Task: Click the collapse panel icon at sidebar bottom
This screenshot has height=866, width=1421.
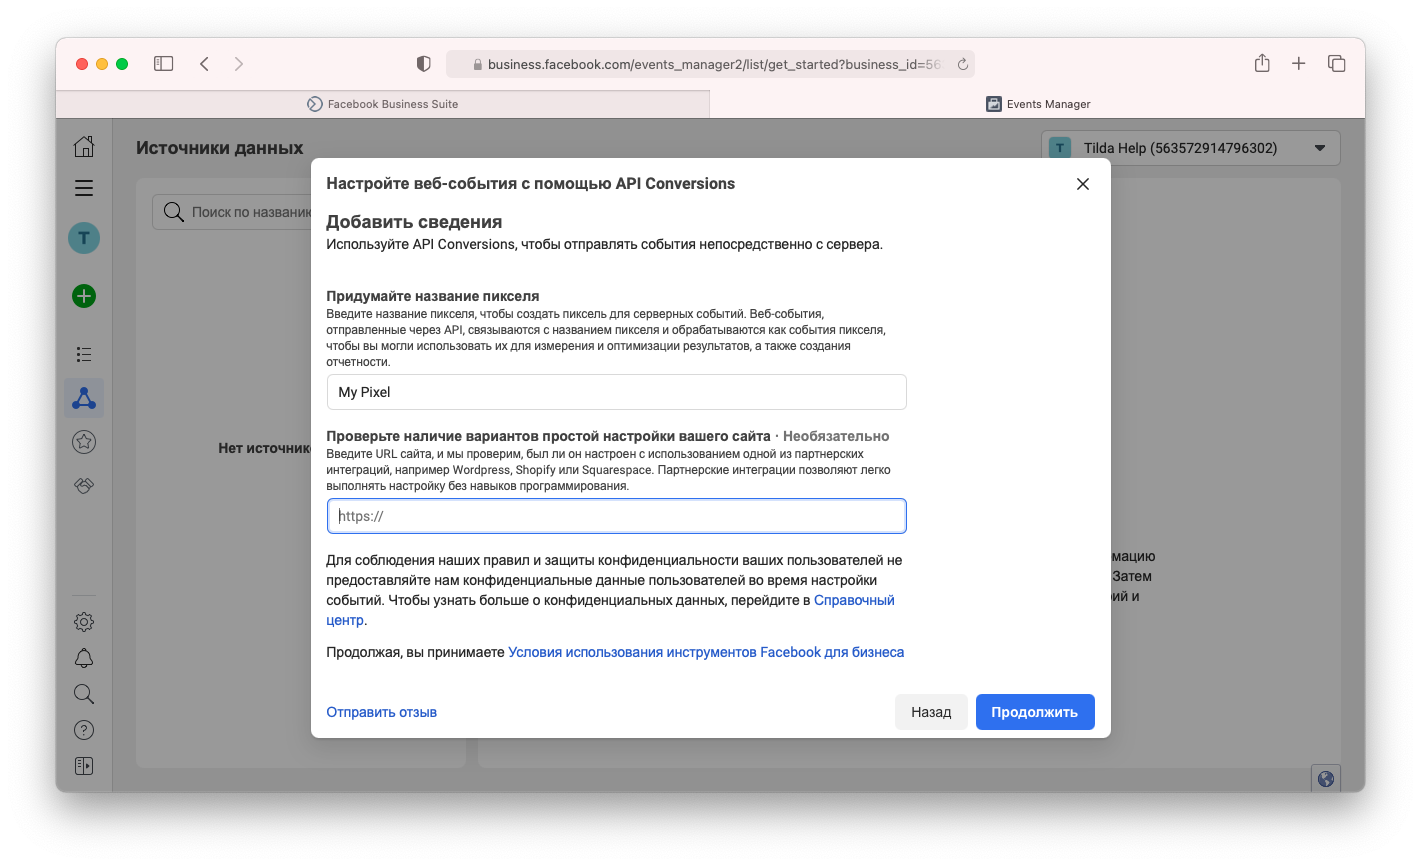Action: 84,766
